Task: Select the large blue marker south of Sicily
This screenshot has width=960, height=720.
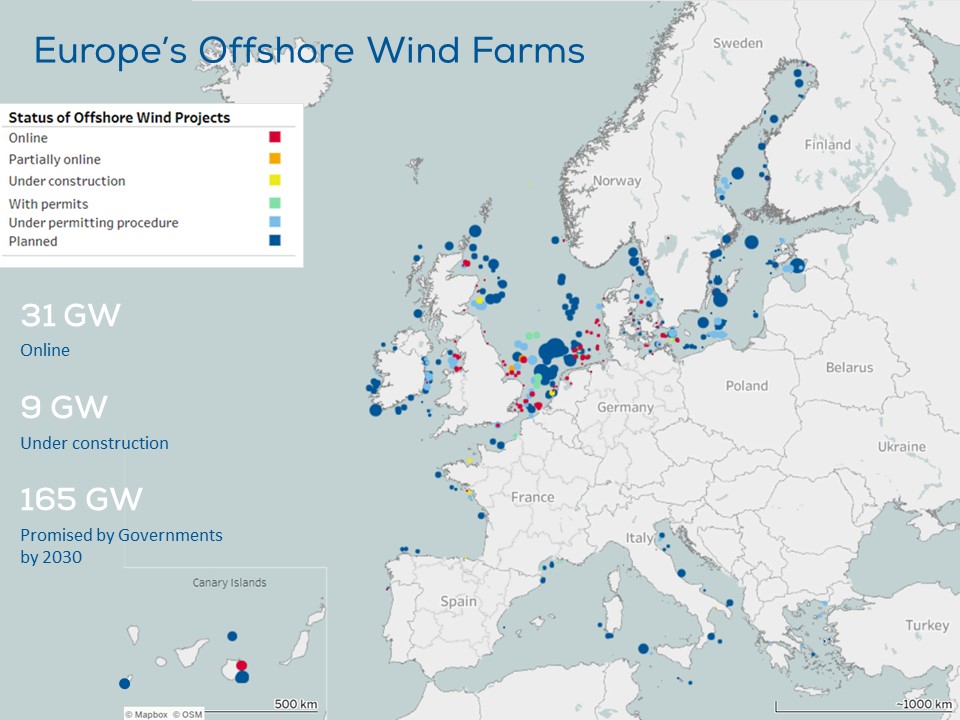Action: [642, 648]
